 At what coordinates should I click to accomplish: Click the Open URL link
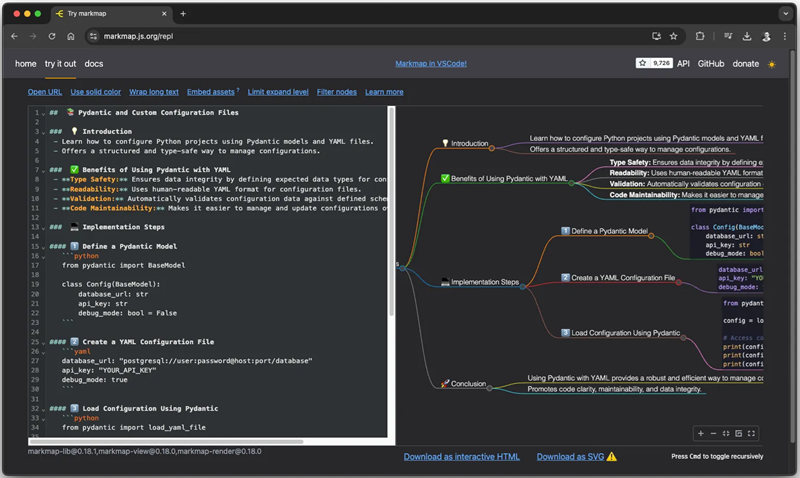click(45, 92)
